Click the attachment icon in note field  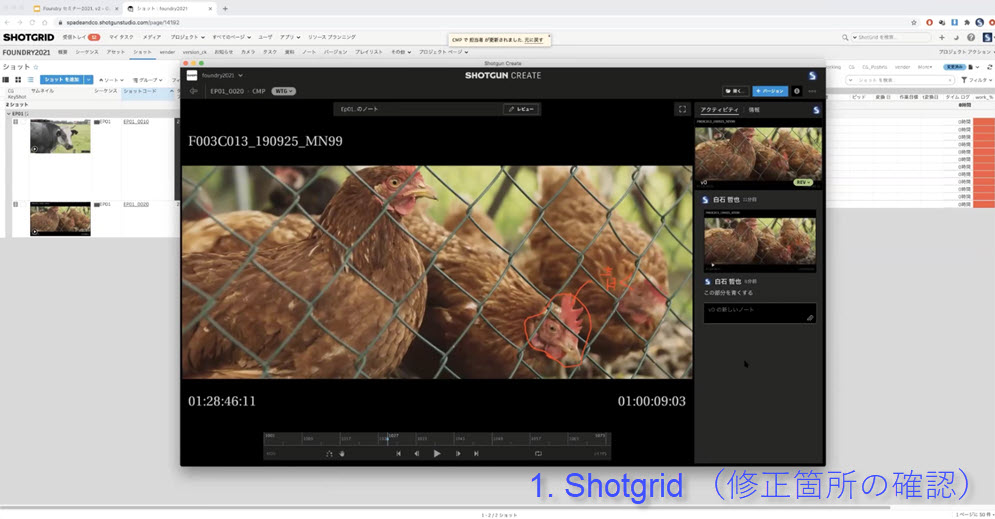pyautogui.click(x=810, y=318)
